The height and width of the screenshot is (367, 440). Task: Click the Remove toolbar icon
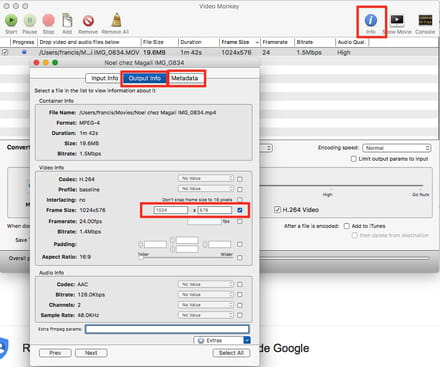click(x=88, y=21)
